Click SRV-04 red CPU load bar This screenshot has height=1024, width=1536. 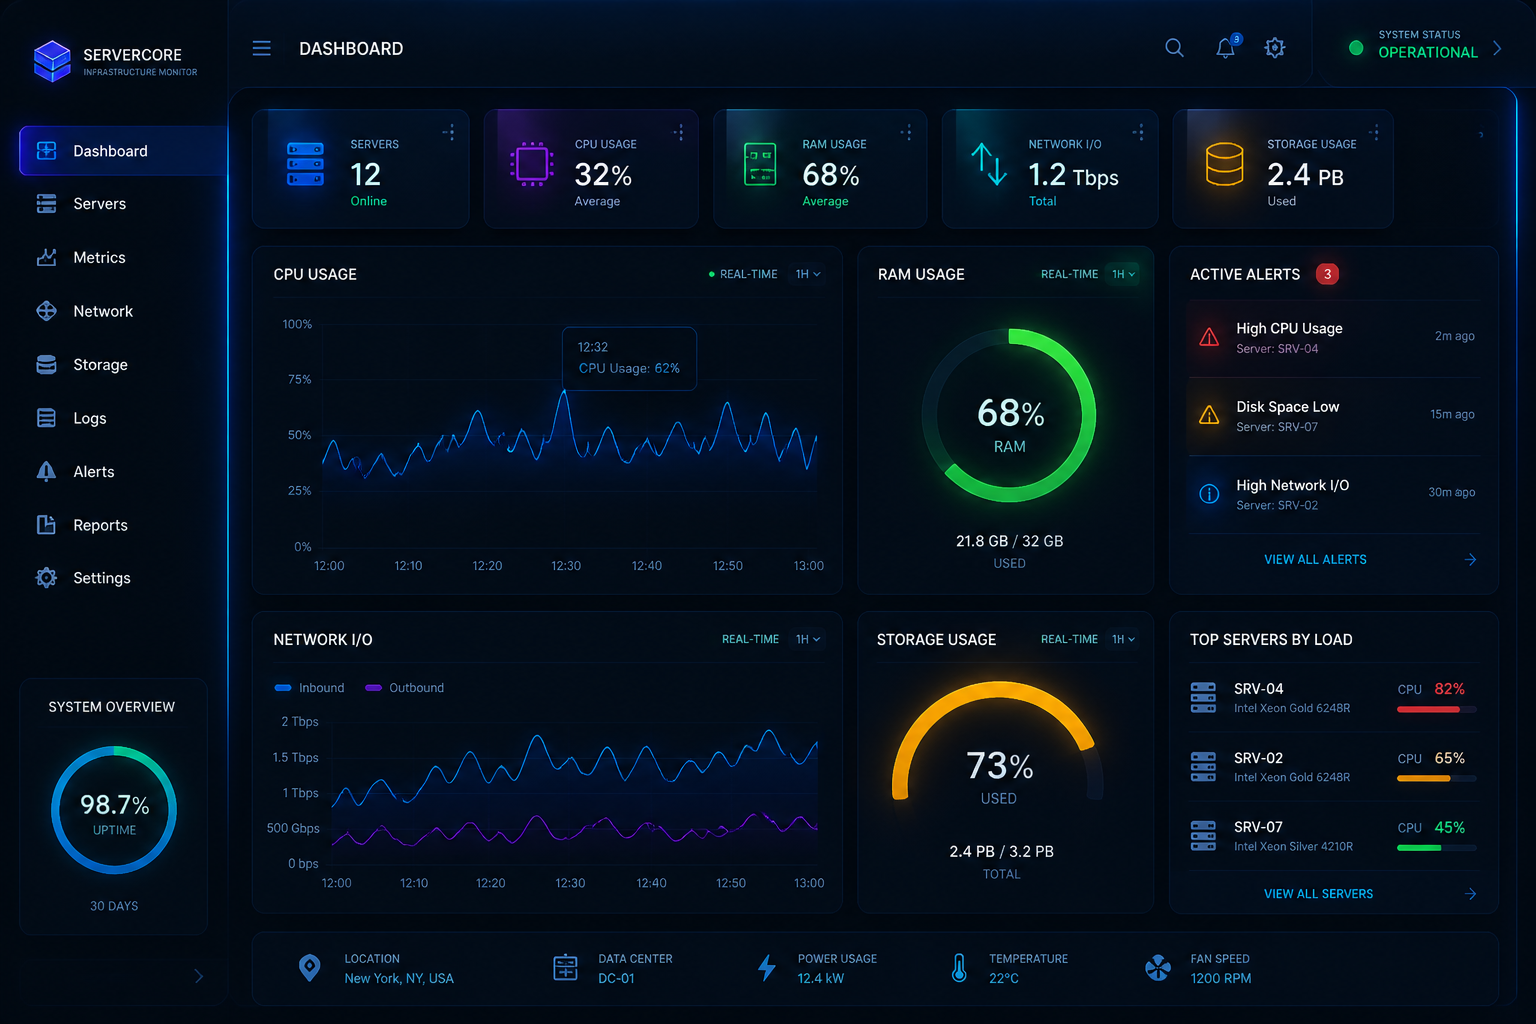click(x=1428, y=709)
